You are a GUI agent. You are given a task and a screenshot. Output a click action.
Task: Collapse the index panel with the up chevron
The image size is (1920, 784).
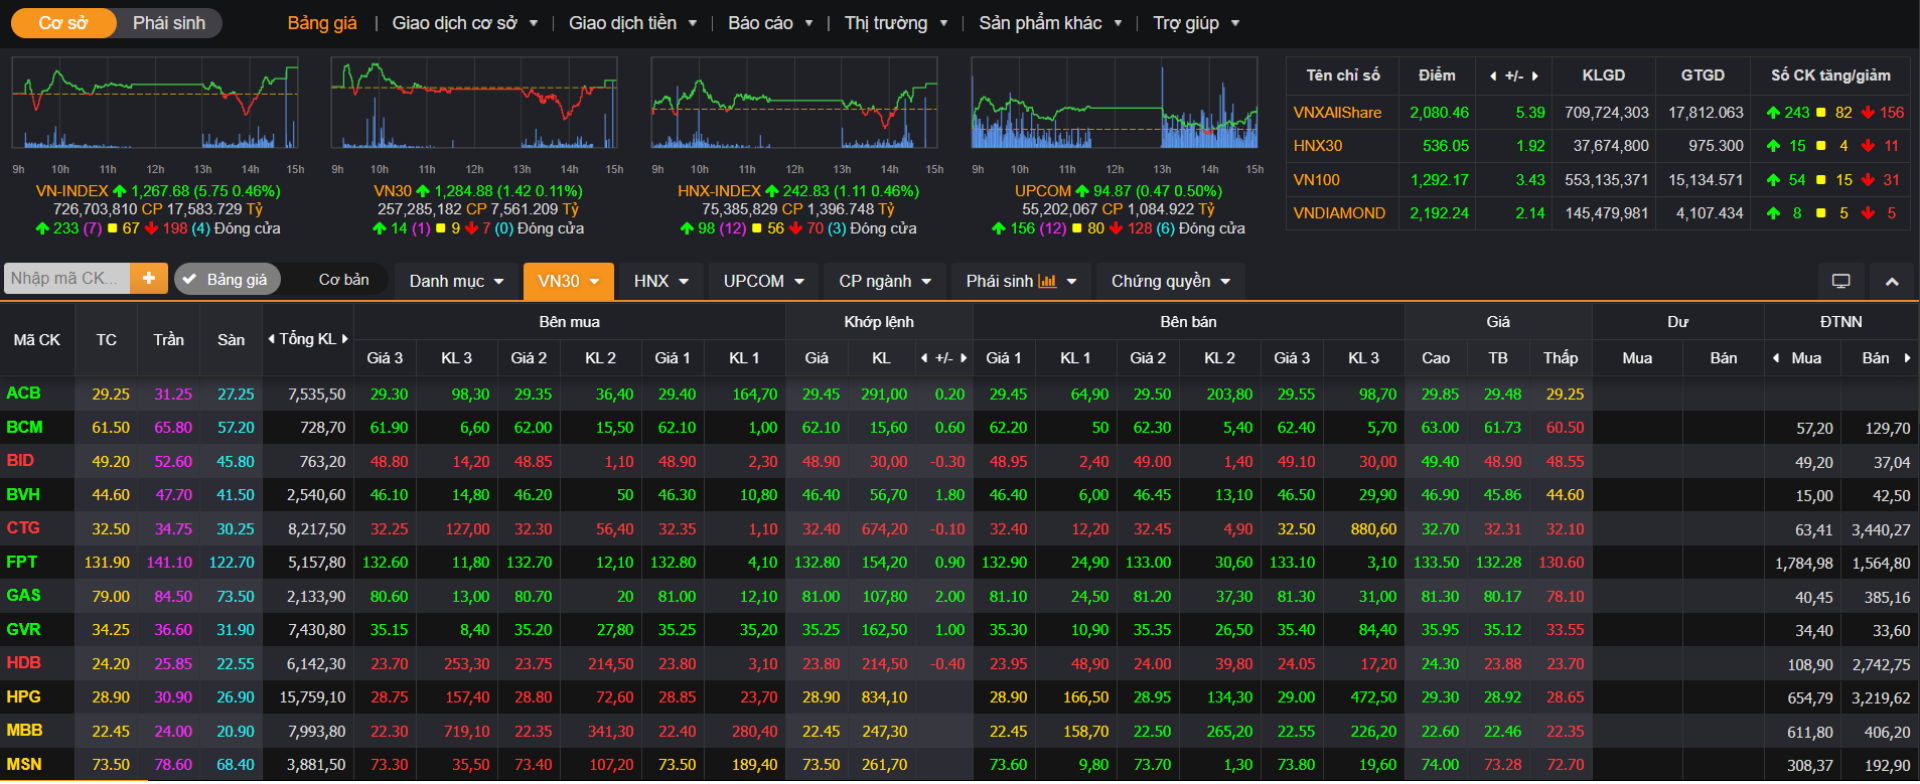tap(1892, 282)
